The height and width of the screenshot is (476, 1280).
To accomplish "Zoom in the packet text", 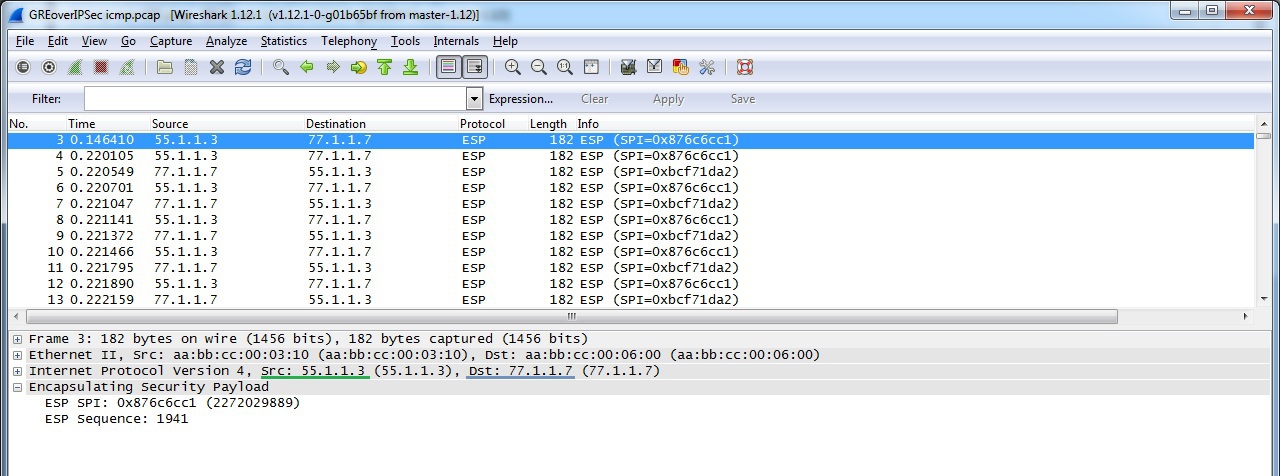I will point(513,67).
